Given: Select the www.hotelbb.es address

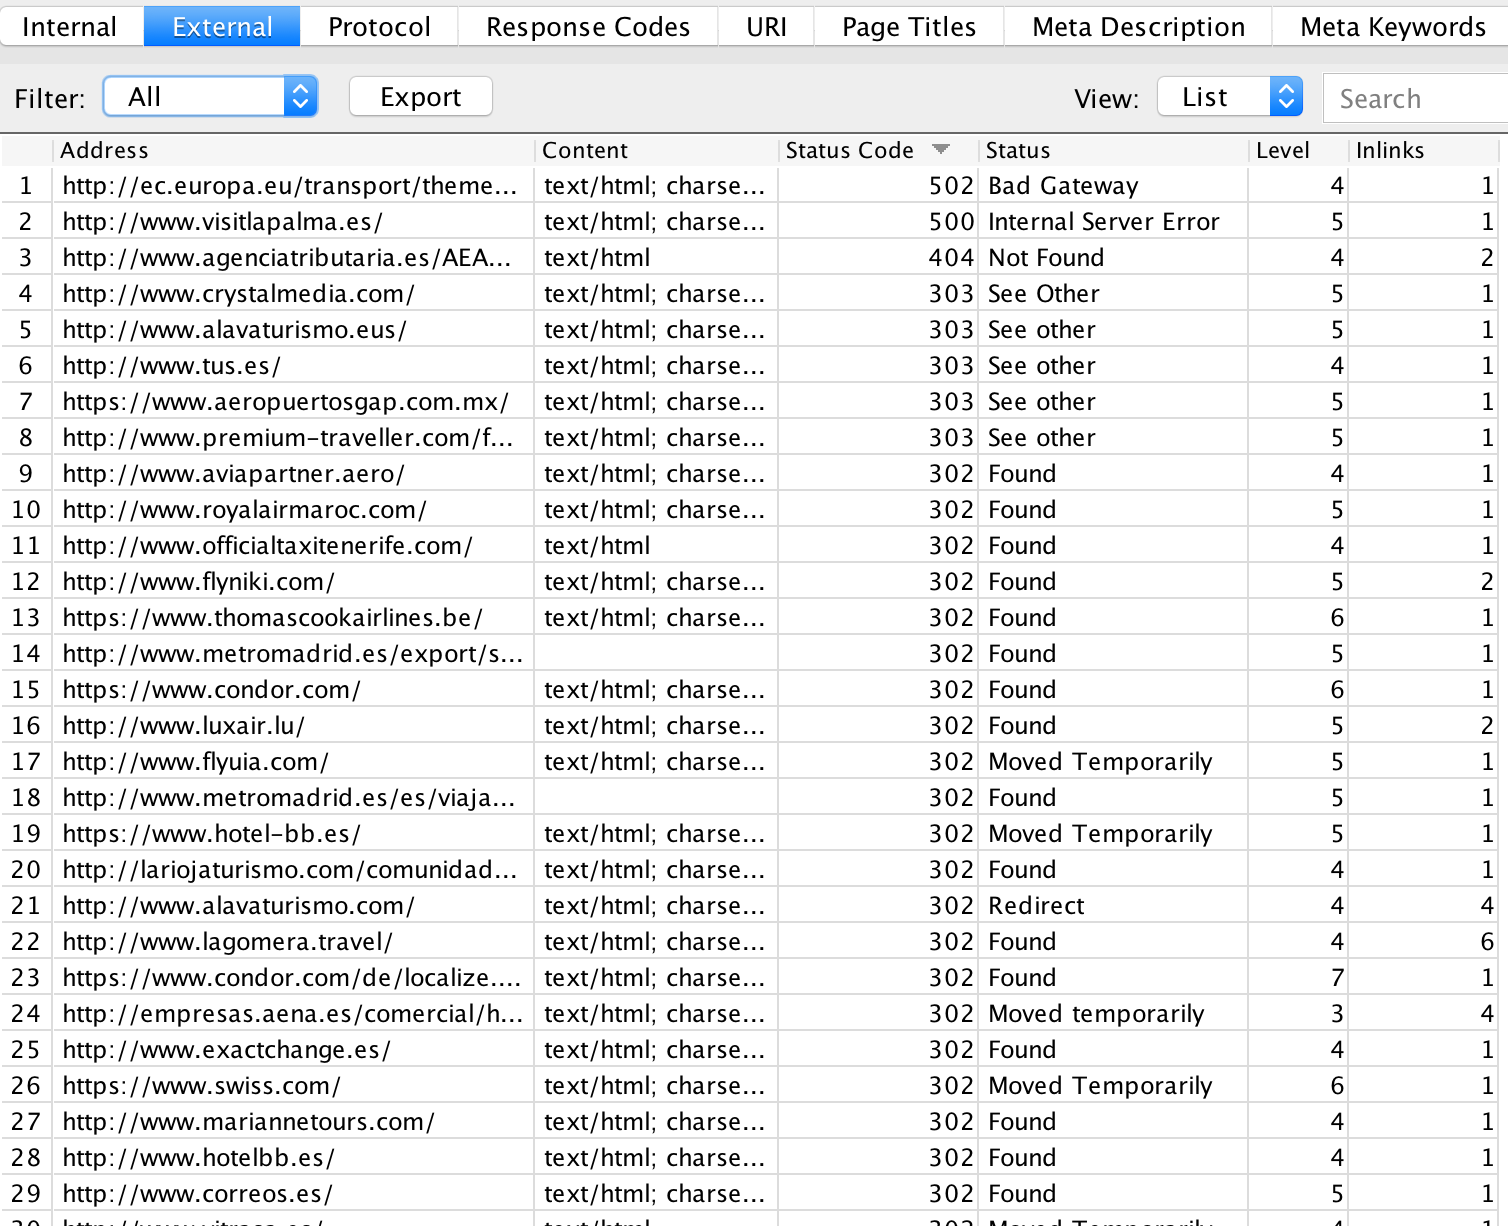Looking at the screenshot, I should pyautogui.click(x=198, y=1158).
